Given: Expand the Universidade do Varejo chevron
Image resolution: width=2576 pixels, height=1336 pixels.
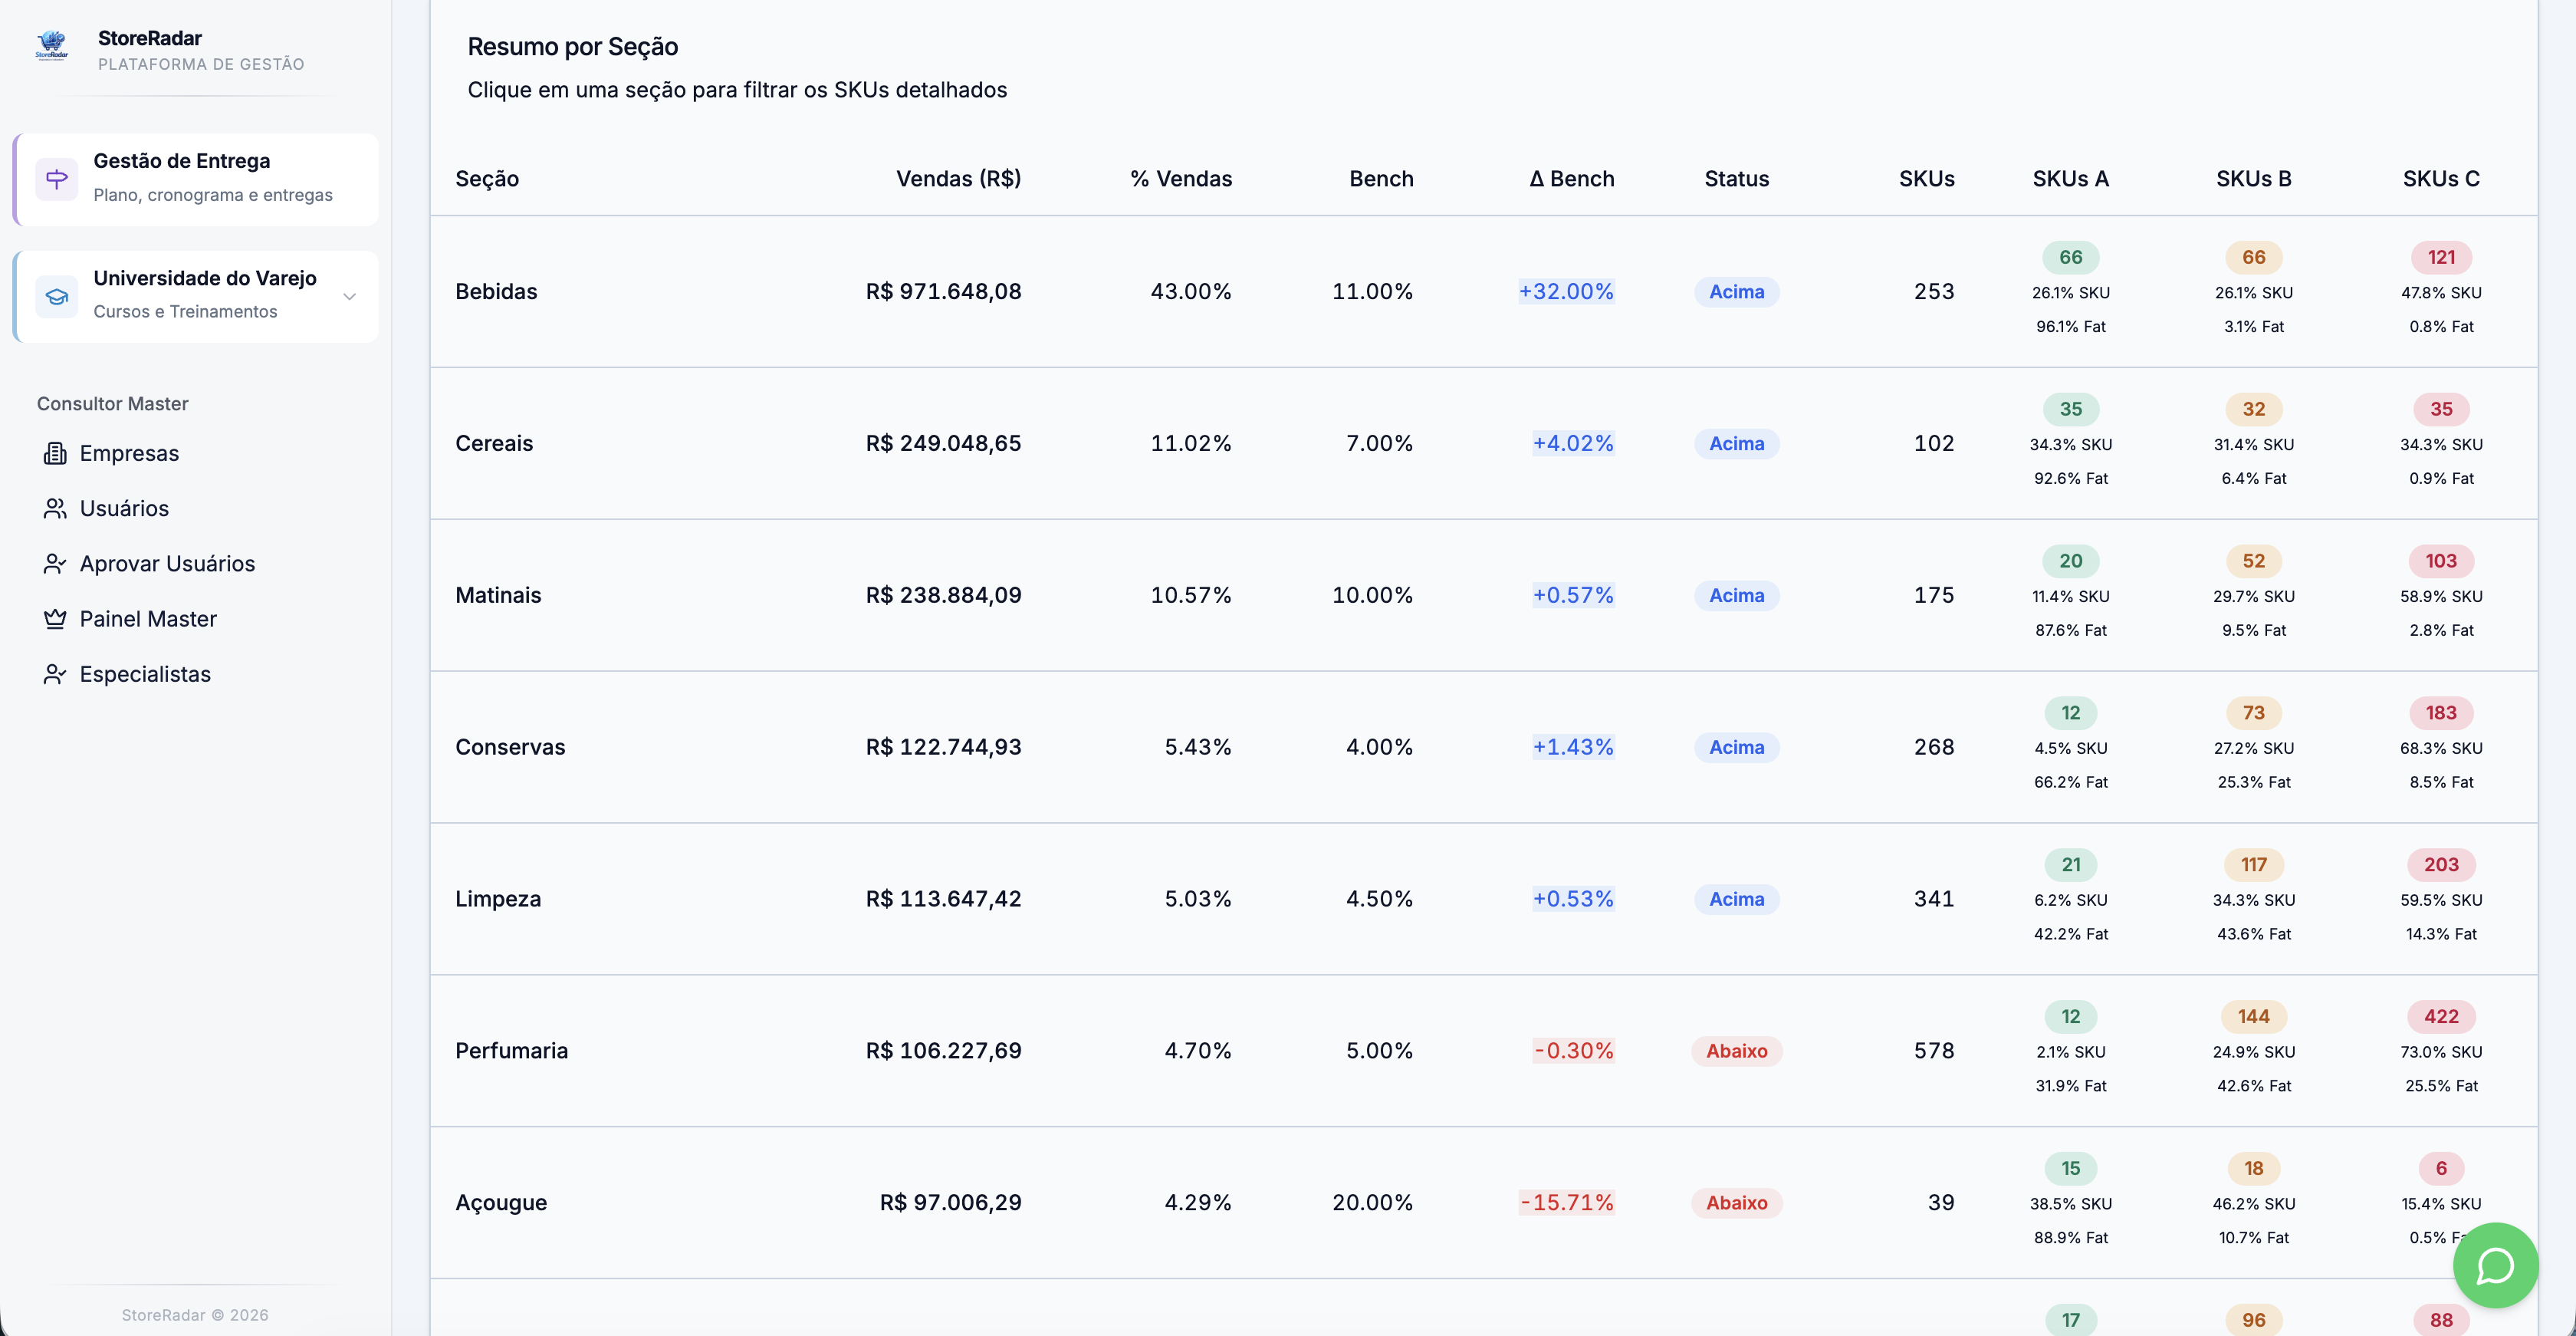Looking at the screenshot, I should (x=350, y=296).
